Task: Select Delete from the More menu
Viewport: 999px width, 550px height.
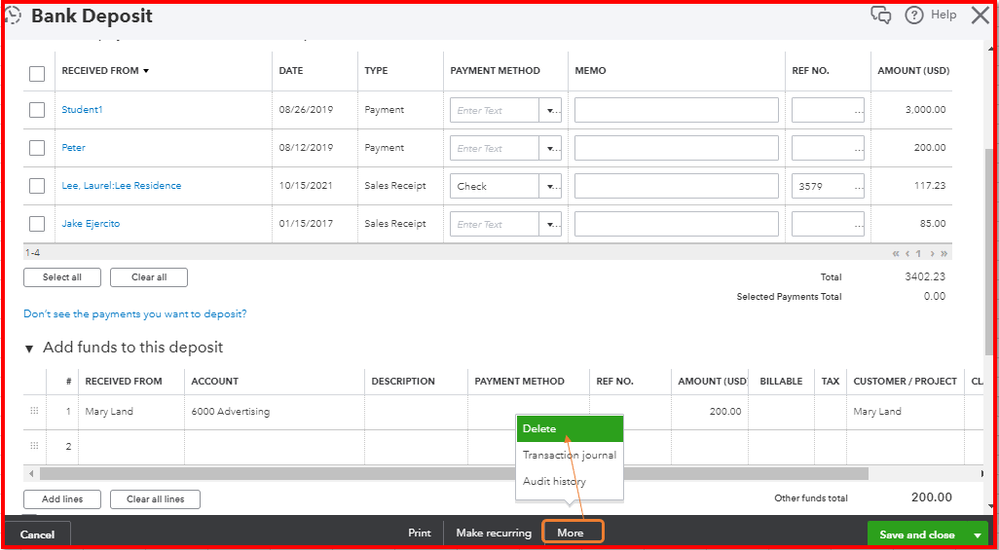Action: click(570, 429)
